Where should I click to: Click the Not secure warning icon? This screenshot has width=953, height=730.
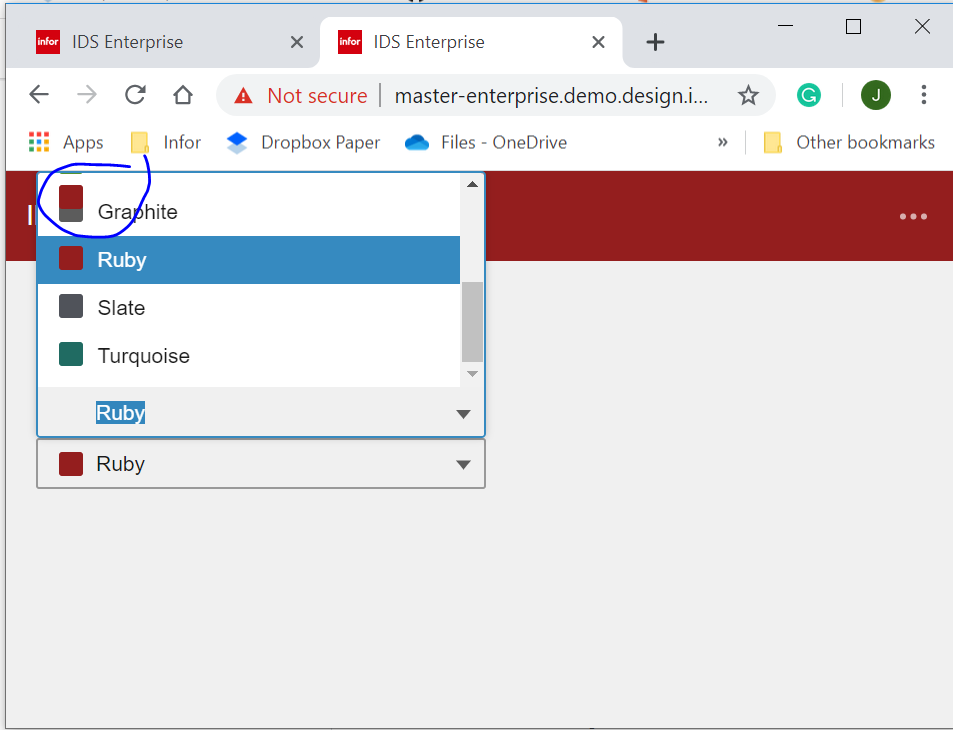click(243, 95)
